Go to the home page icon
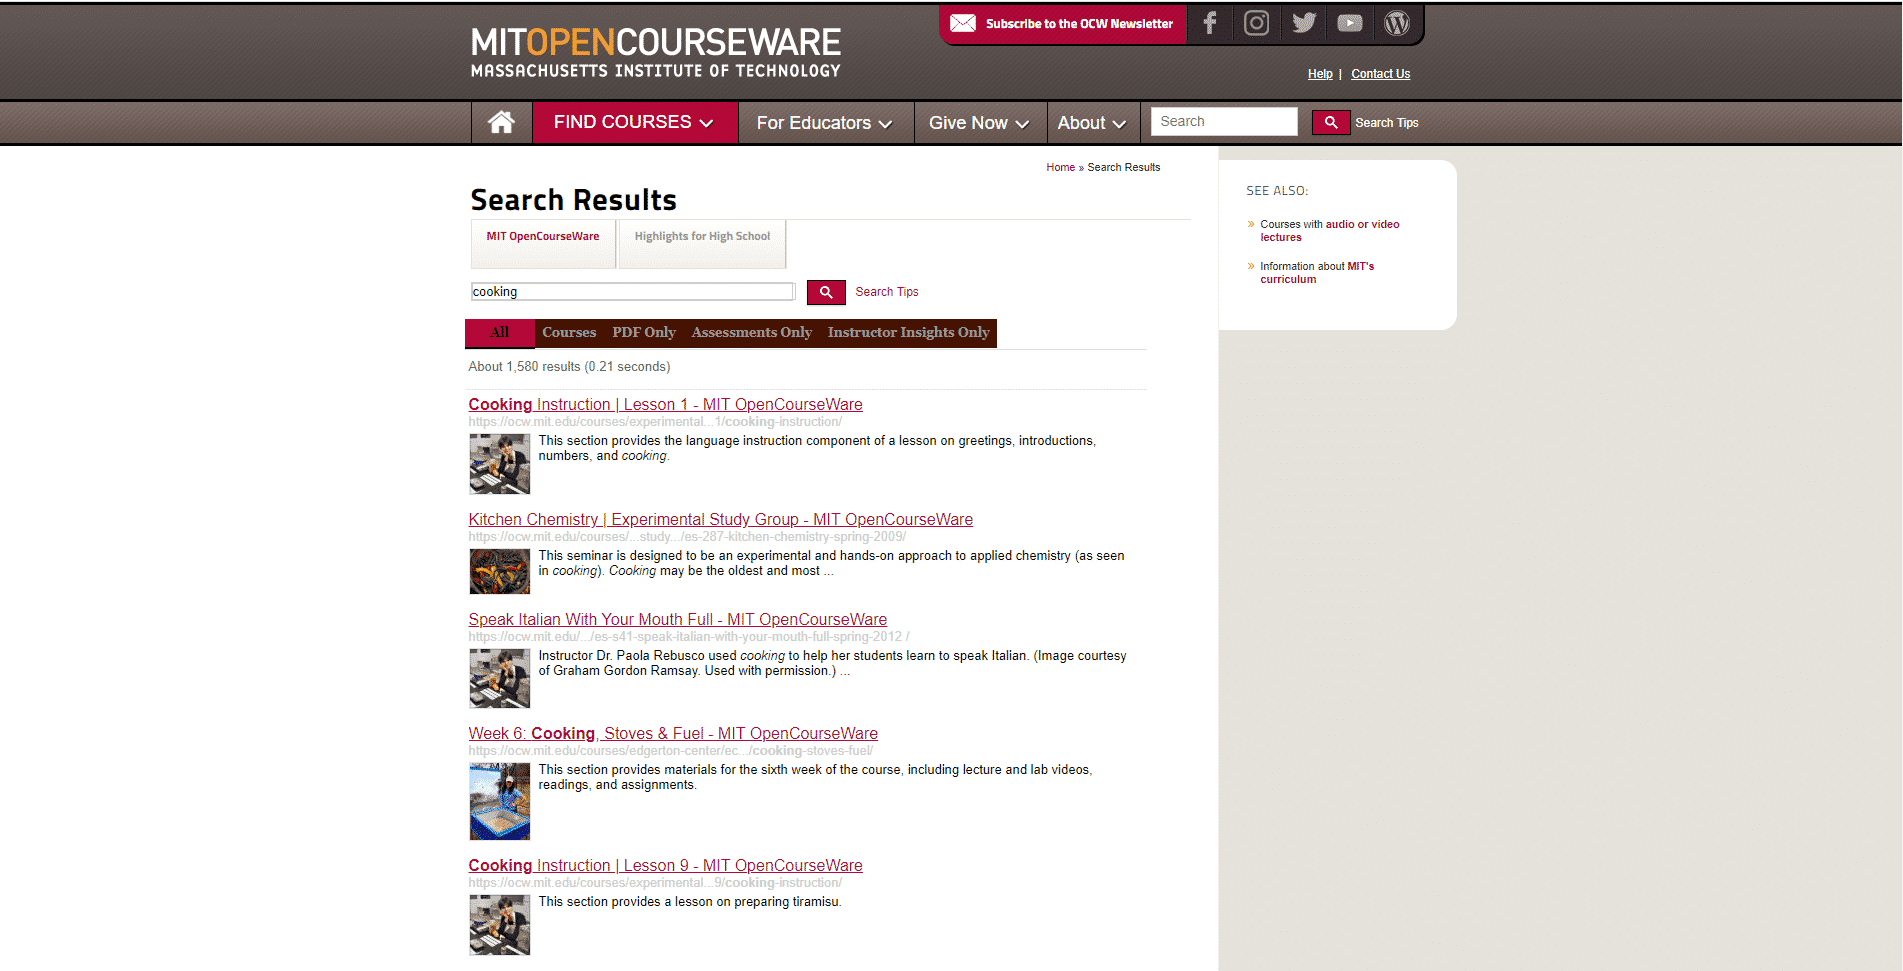Viewport: 1903px width, 971px height. pos(501,122)
